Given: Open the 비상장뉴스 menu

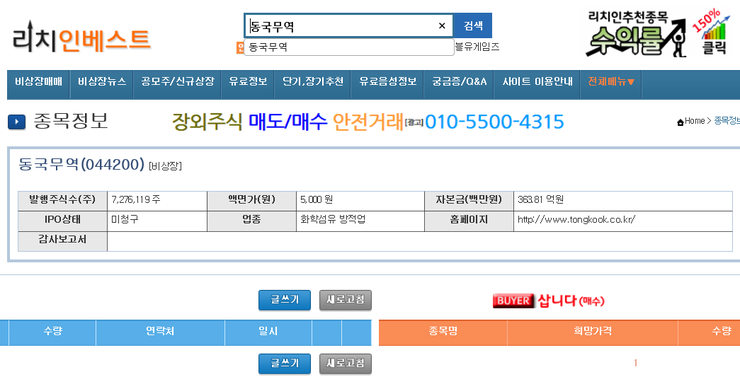Looking at the screenshot, I should tap(102, 82).
